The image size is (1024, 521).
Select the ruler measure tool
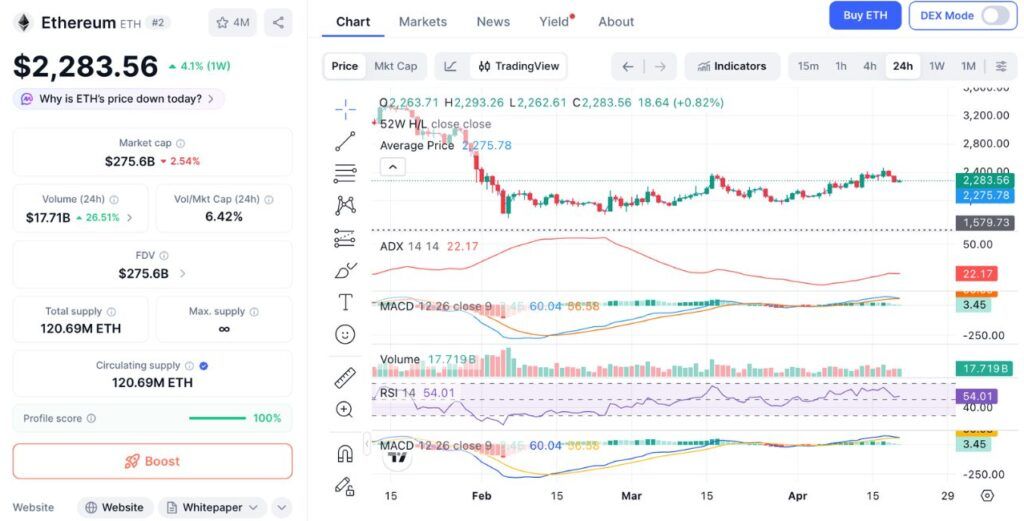[x=345, y=377]
